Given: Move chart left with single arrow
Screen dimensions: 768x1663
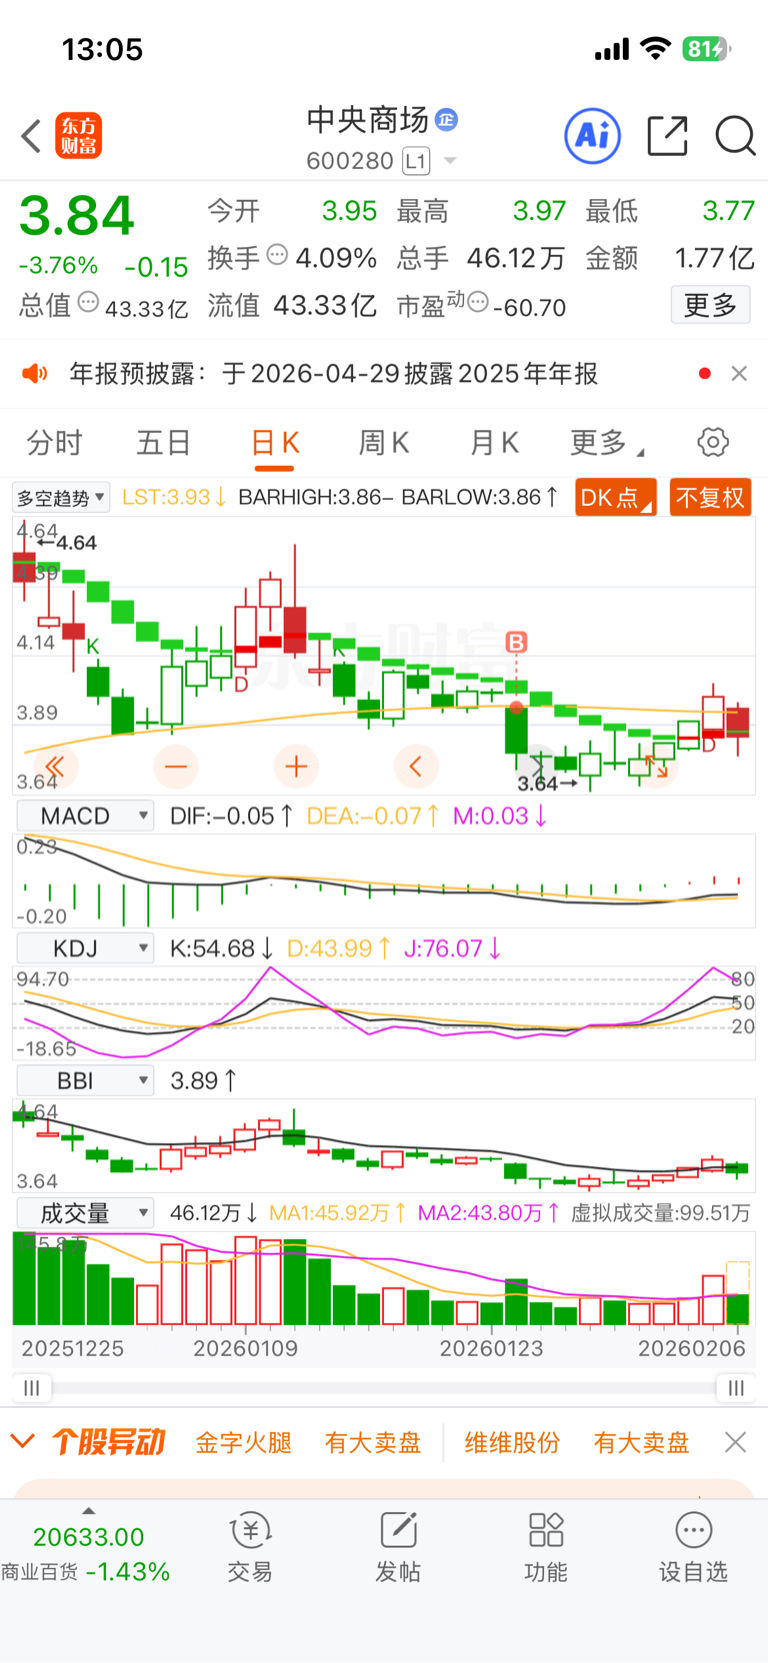Looking at the screenshot, I should (x=416, y=767).
